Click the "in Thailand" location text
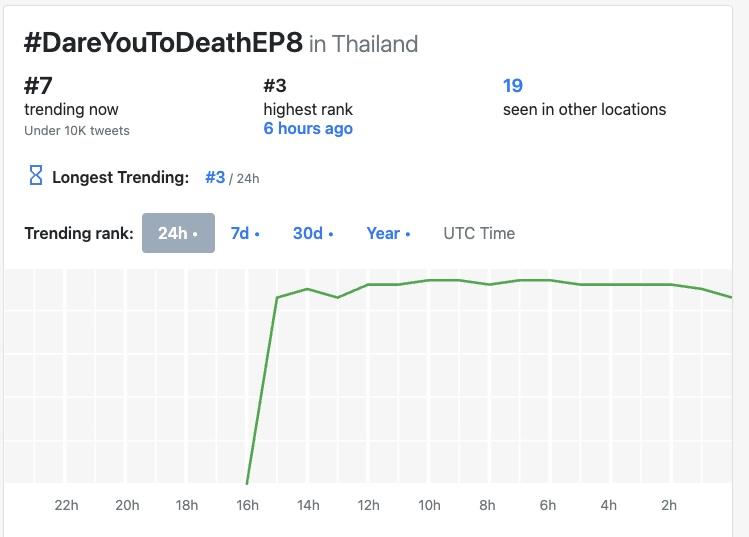 pyautogui.click(x=364, y=44)
